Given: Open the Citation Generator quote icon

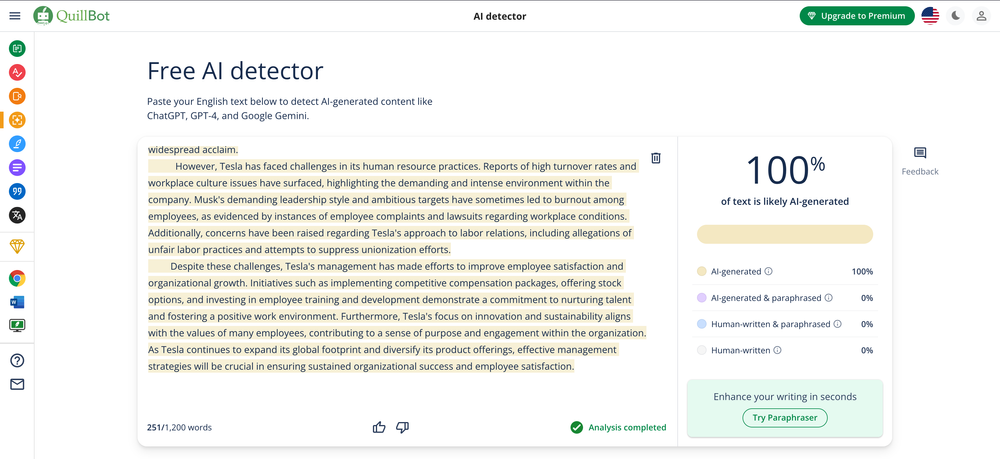Looking at the screenshot, I should [17, 191].
